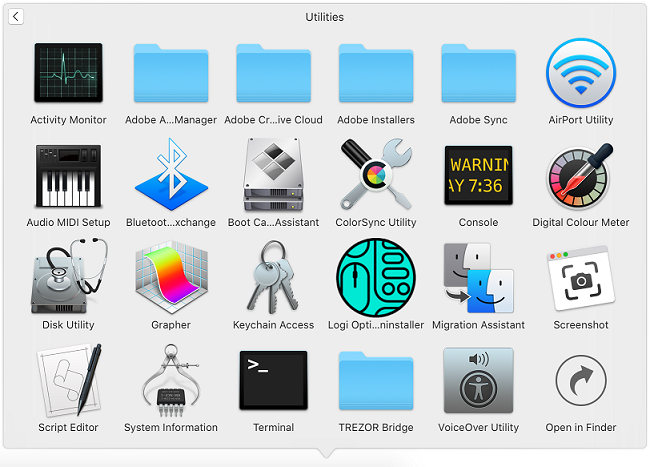Open the TREZOR Bridge folder
Viewport: 650px width, 467px height.
pyautogui.click(x=376, y=381)
